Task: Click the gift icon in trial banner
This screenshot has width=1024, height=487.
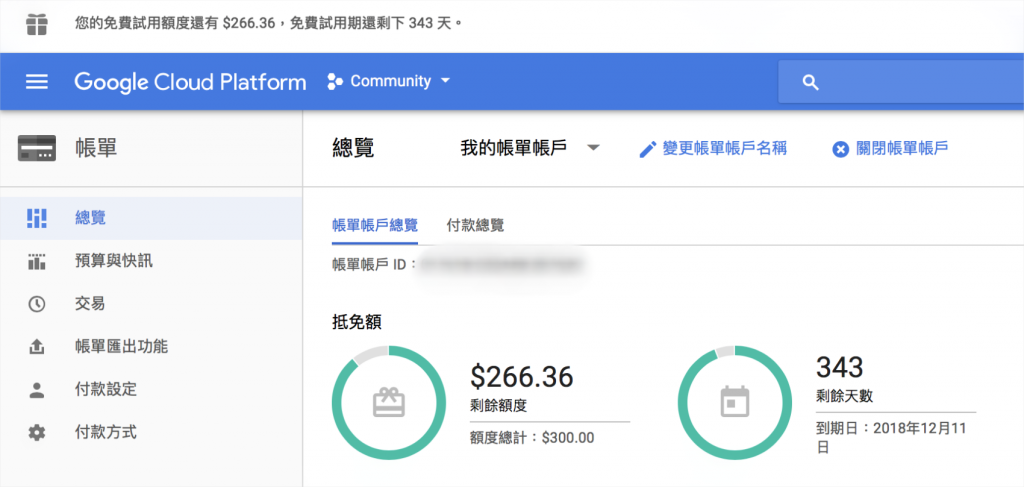Action: click(37, 24)
